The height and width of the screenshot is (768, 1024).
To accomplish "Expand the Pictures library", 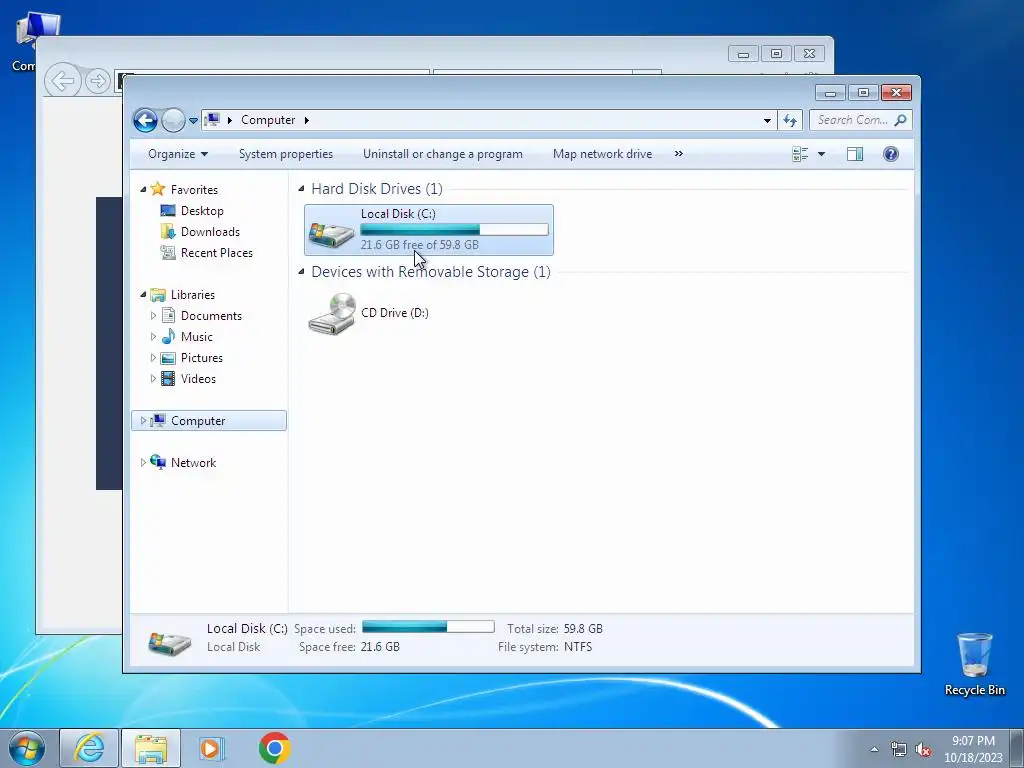I will (153, 358).
